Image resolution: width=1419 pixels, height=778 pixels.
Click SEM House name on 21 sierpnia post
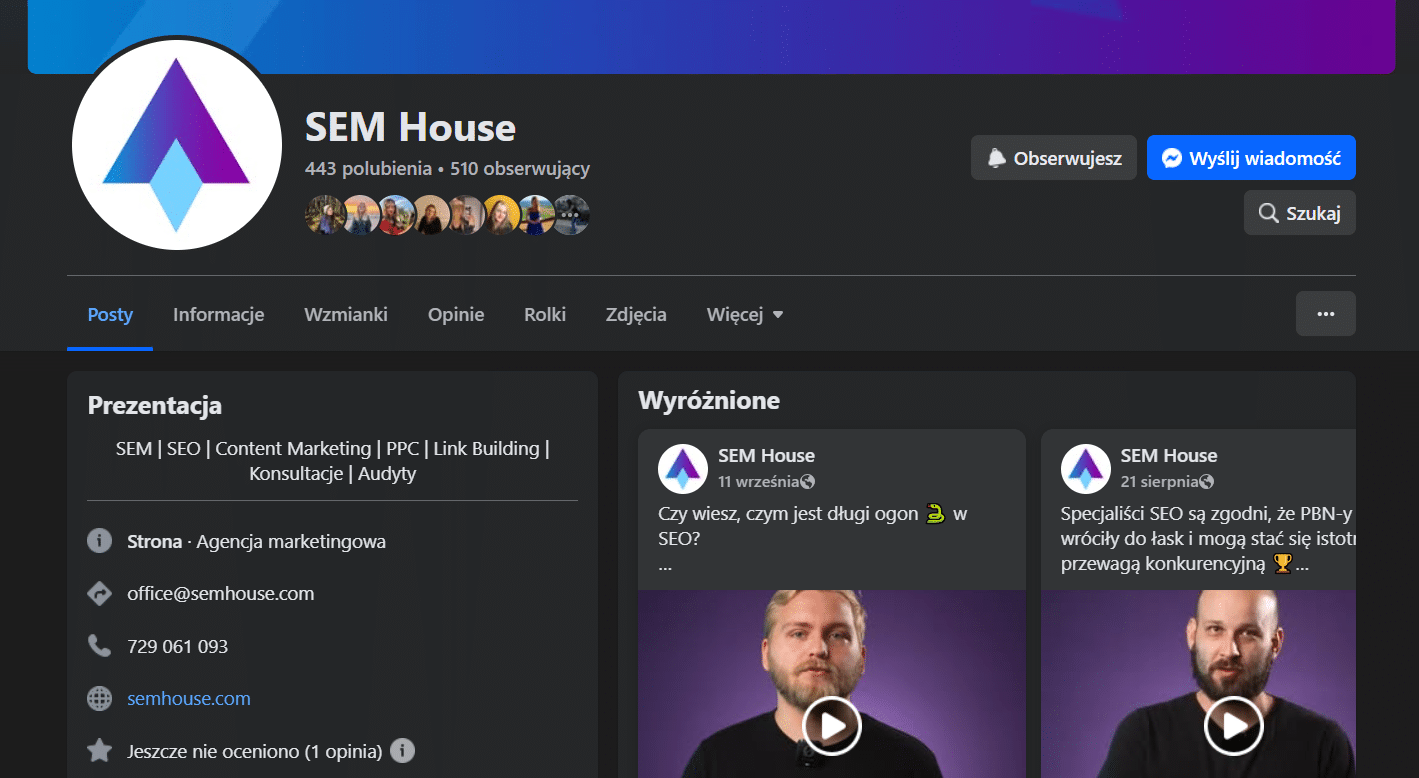tap(1169, 456)
